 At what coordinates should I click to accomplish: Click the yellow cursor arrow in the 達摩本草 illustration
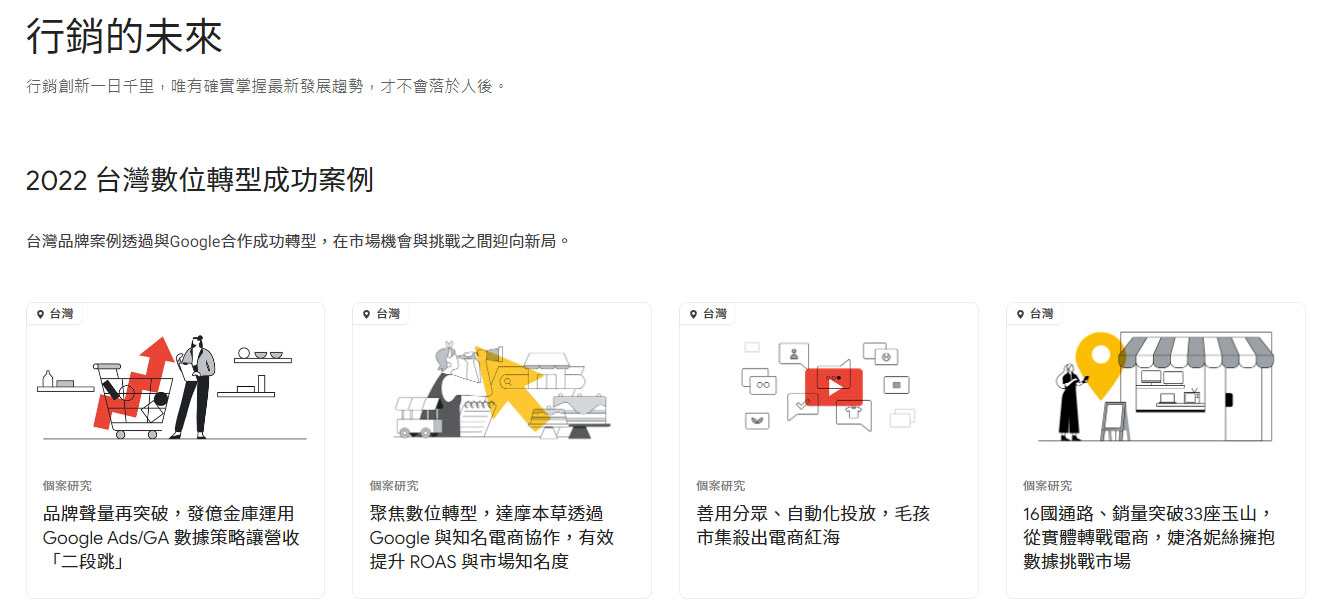[510, 385]
